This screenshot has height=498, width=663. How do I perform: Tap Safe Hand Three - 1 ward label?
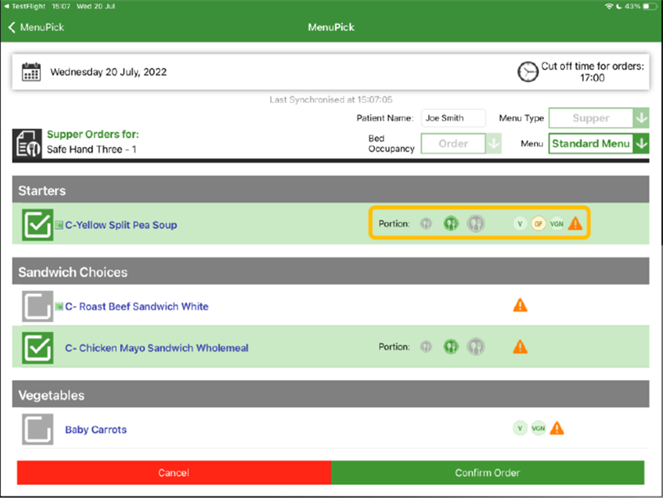tap(91, 149)
